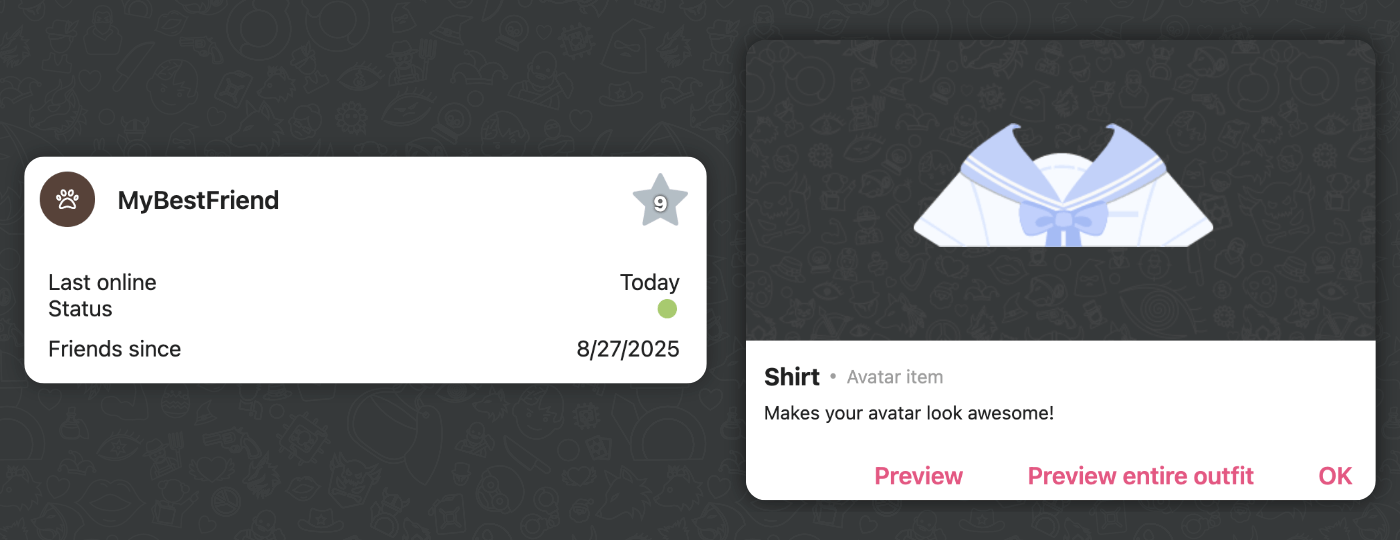
Task: Click the level 9 star badge
Action: tap(660, 201)
